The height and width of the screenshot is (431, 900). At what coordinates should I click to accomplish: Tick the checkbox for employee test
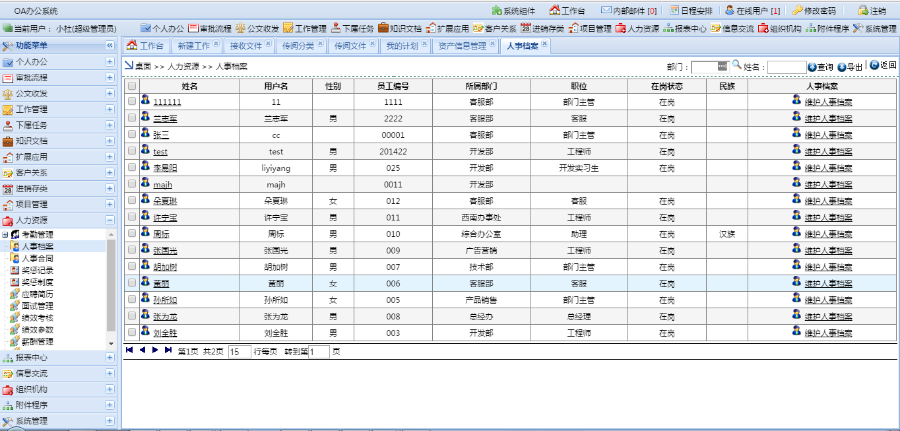[x=132, y=150]
